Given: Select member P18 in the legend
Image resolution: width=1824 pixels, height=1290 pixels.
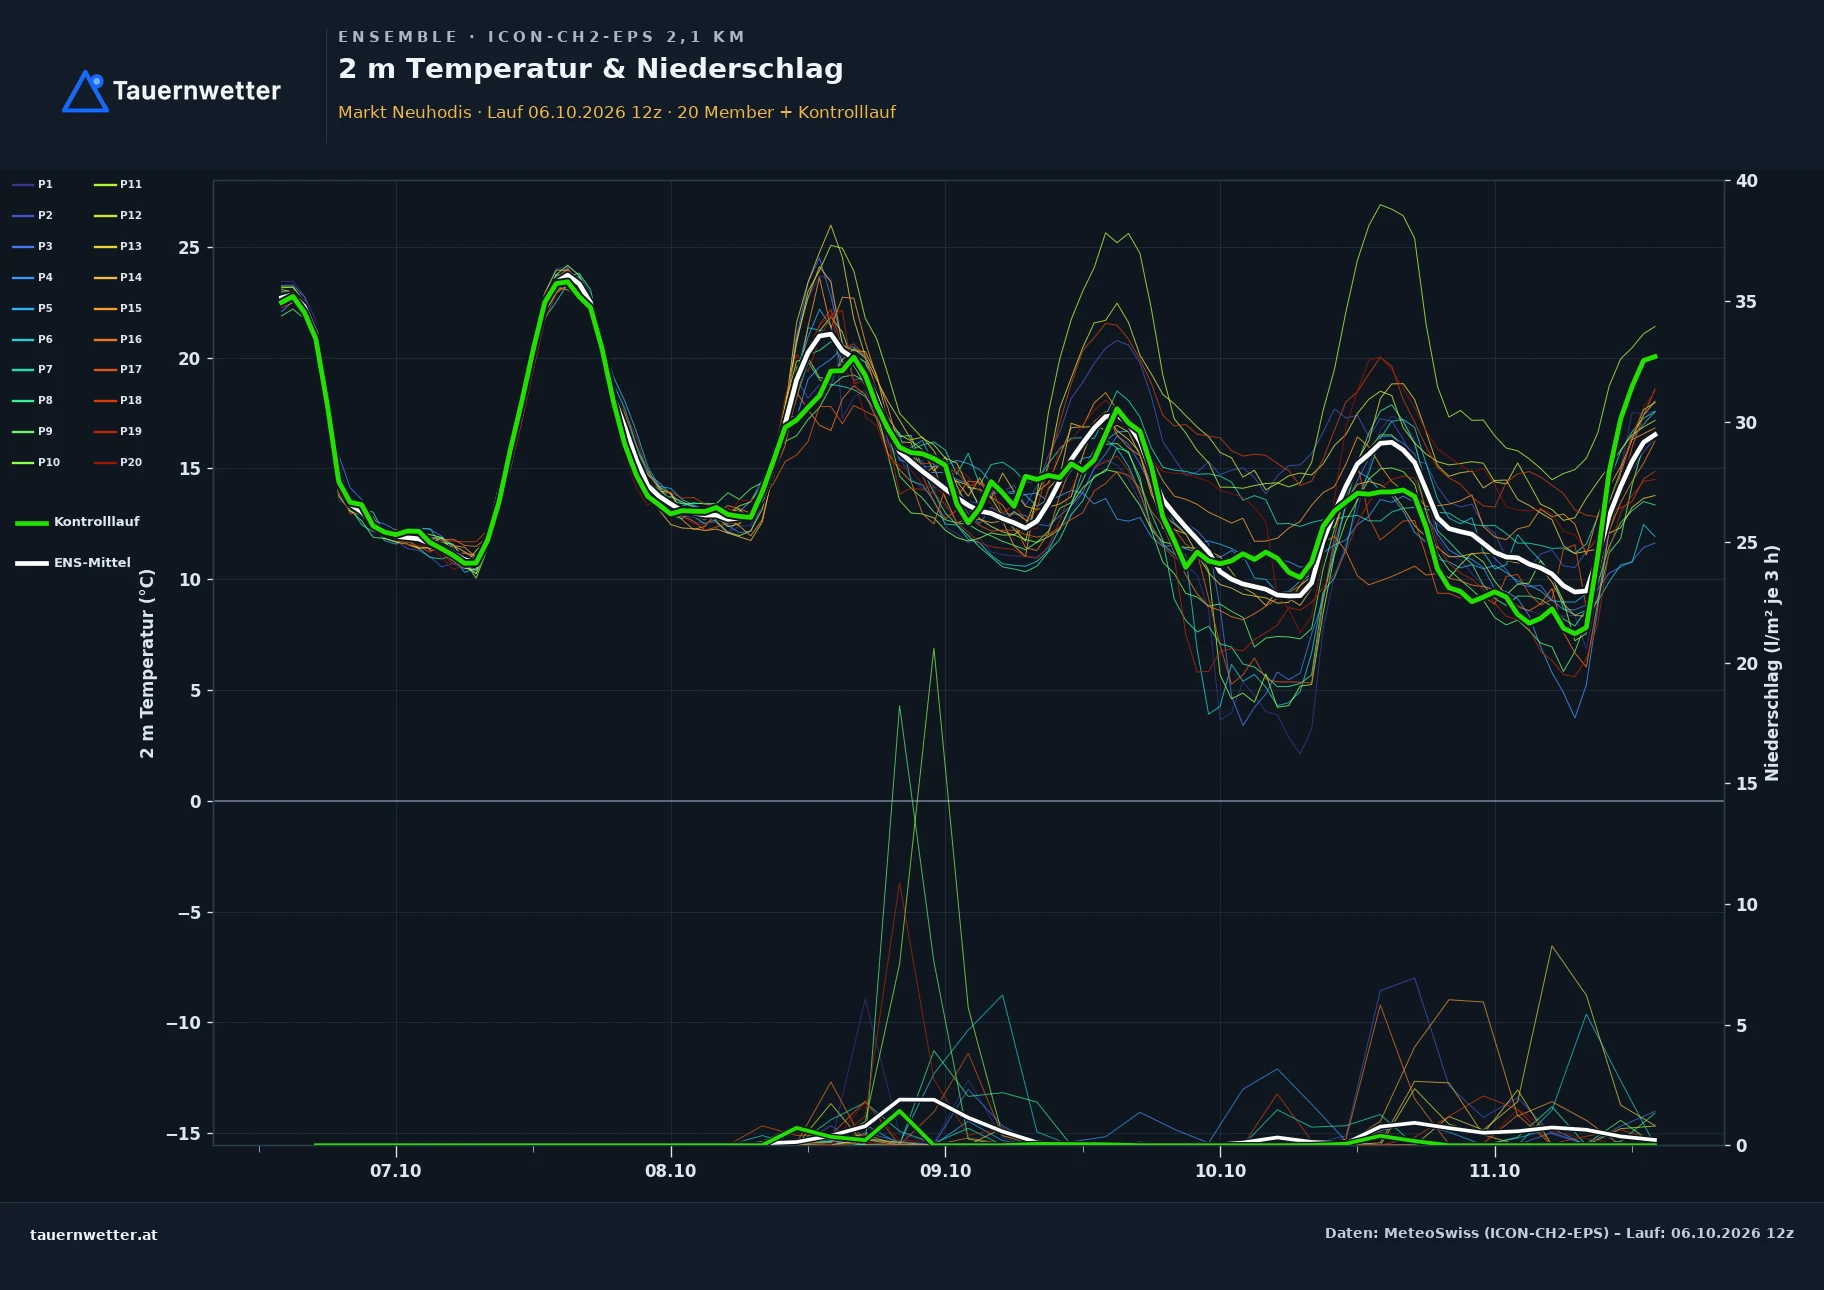Looking at the screenshot, I should click(x=118, y=400).
